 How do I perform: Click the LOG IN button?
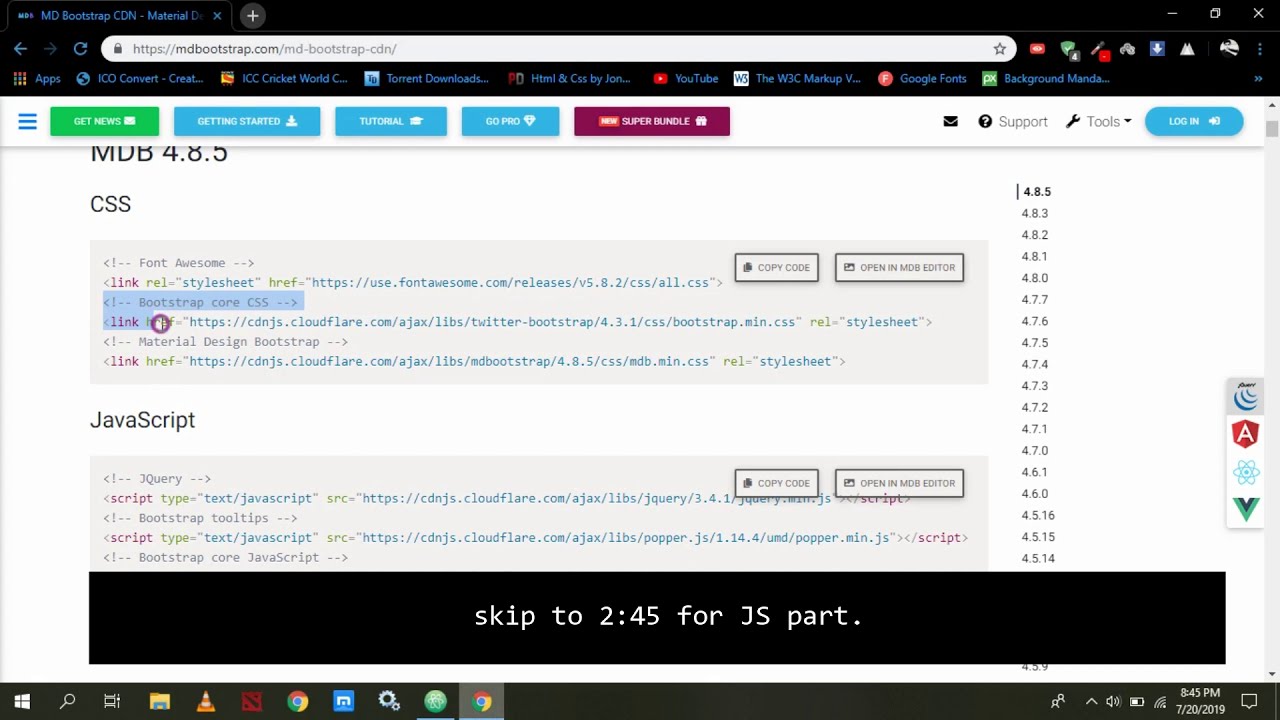pyautogui.click(x=1194, y=121)
